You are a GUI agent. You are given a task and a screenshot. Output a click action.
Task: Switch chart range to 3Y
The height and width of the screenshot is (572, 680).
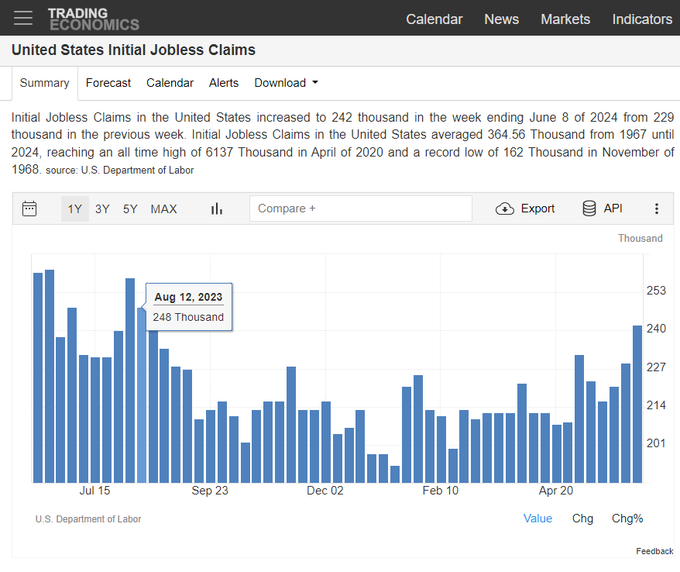tap(102, 209)
